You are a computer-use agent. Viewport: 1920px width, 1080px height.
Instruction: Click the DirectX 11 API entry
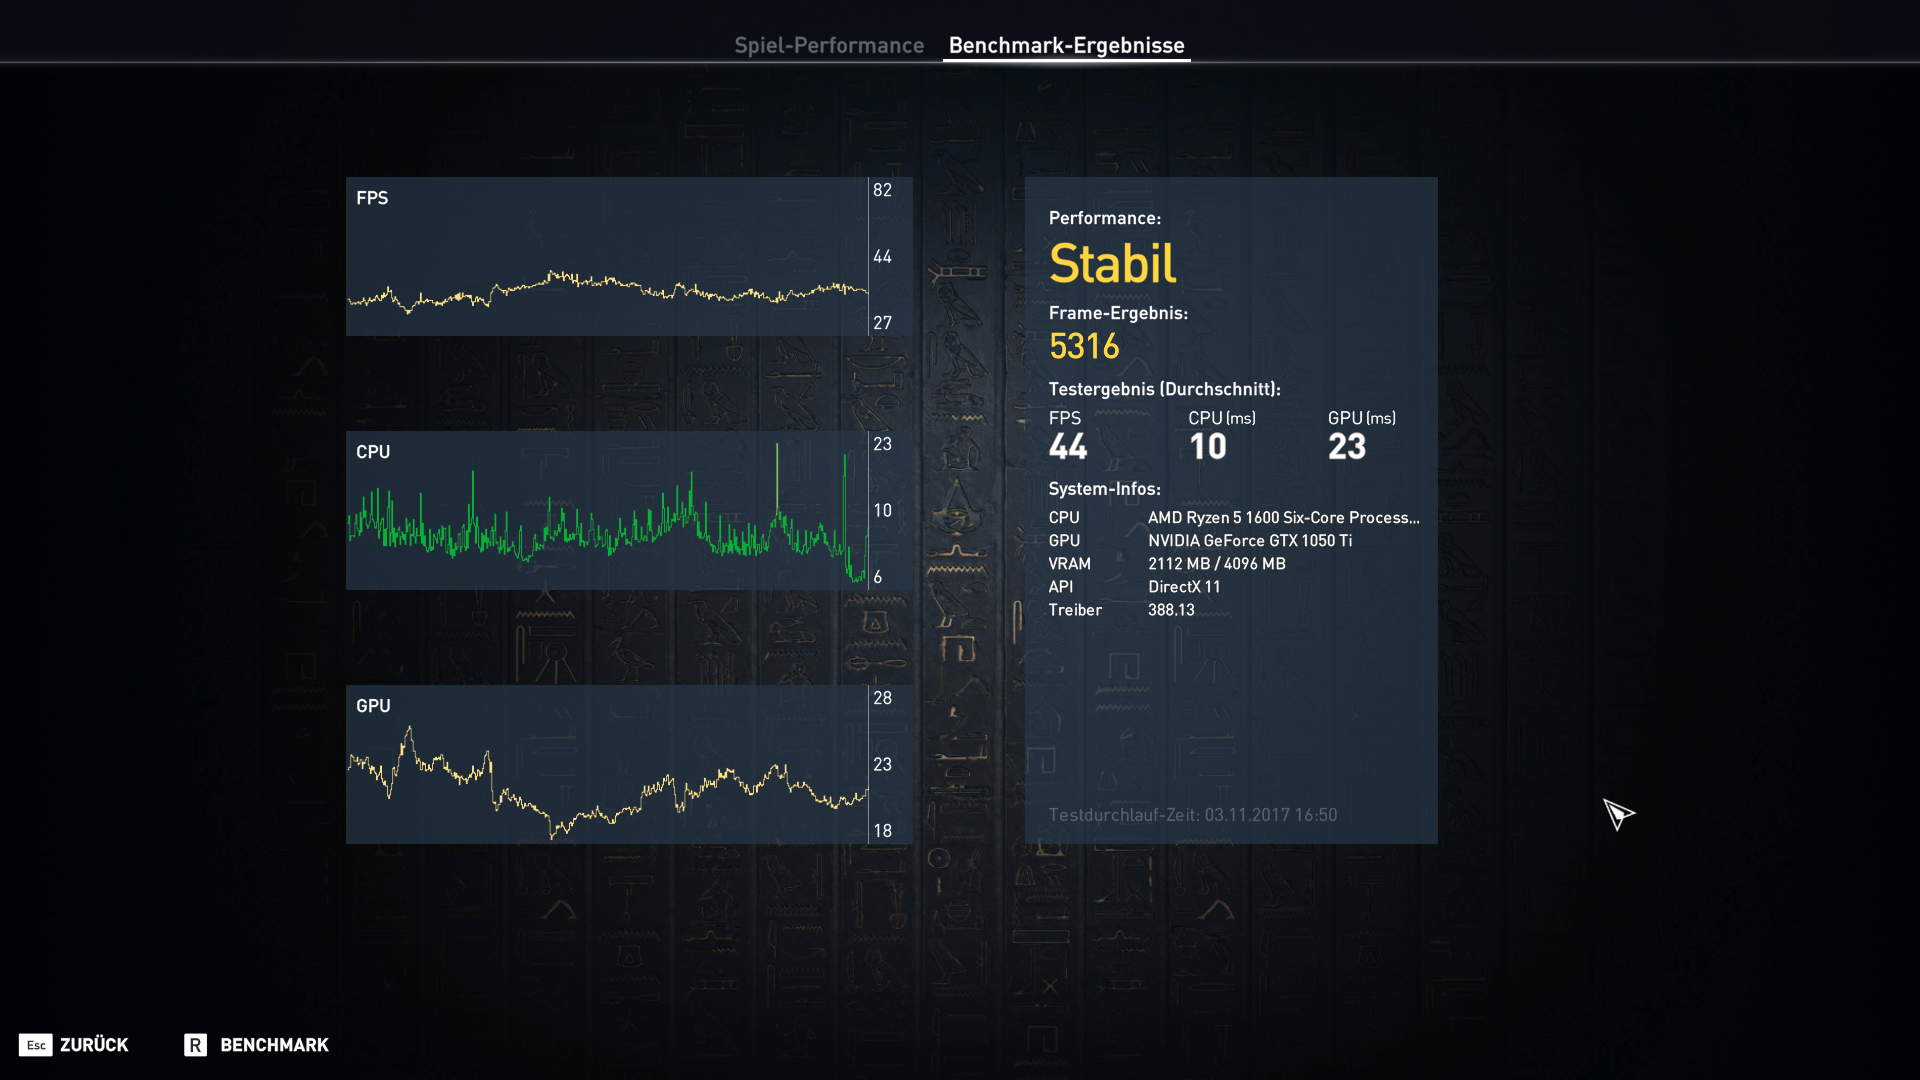tap(1184, 587)
